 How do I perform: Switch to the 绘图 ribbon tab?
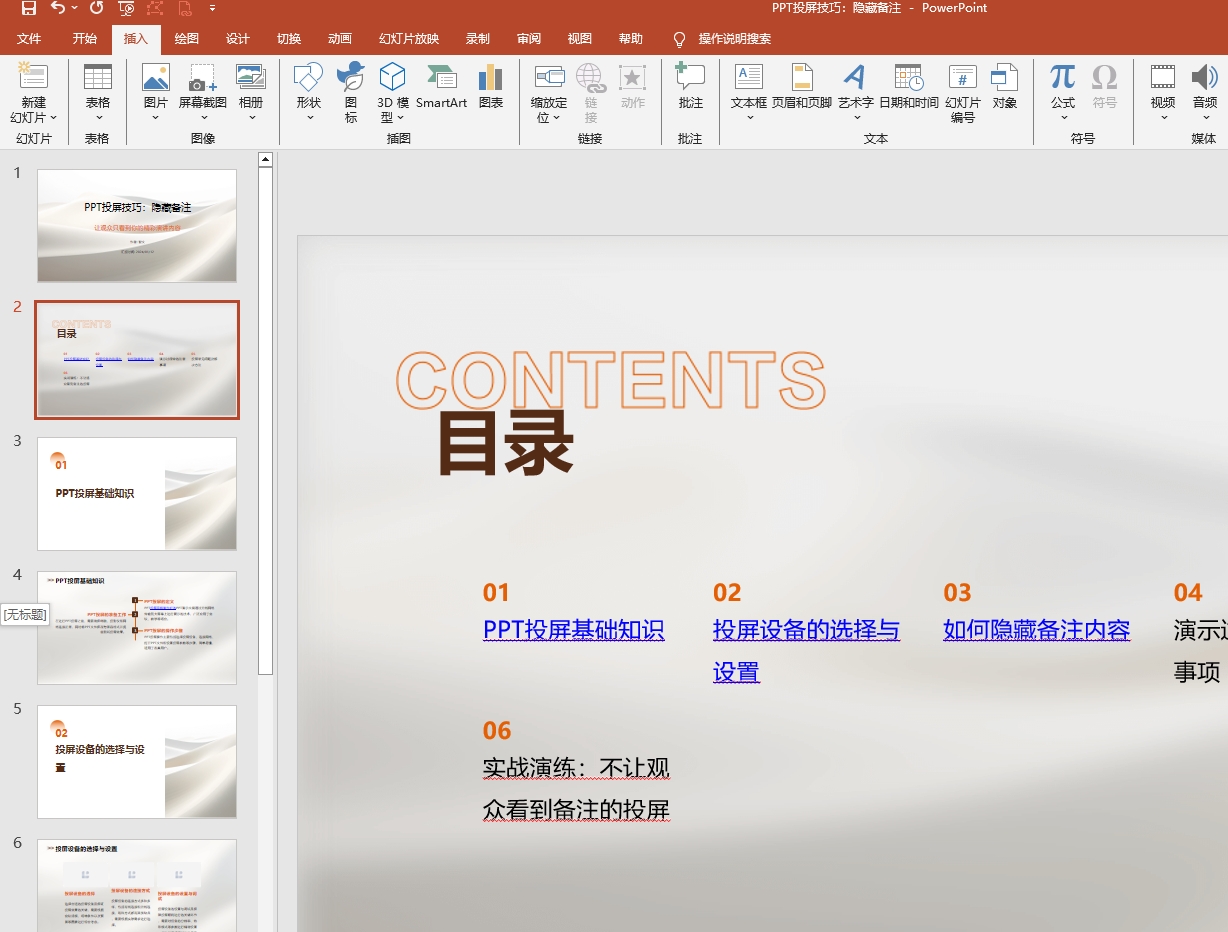pos(187,39)
